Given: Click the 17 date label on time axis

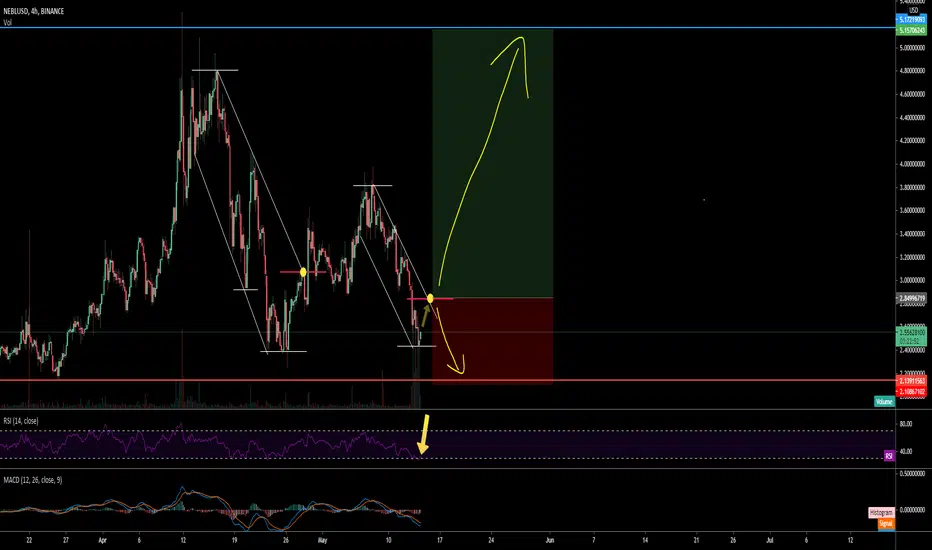Looking at the screenshot, I should click(440, 540).
